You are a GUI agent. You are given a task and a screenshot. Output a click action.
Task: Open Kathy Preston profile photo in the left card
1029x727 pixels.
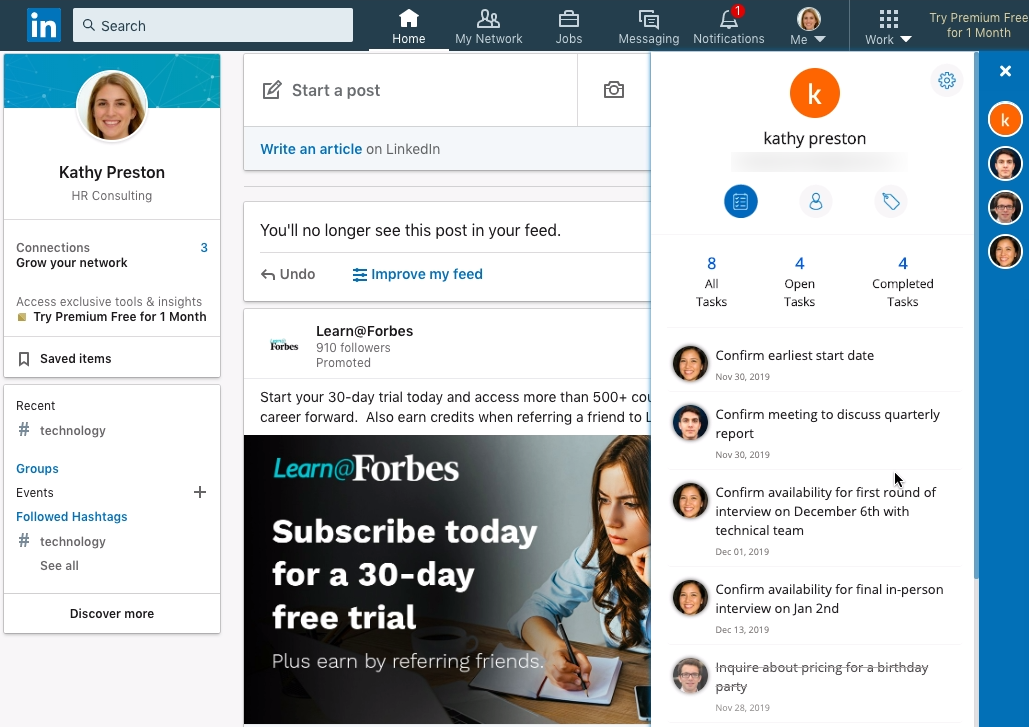click(x=112, y=105)
